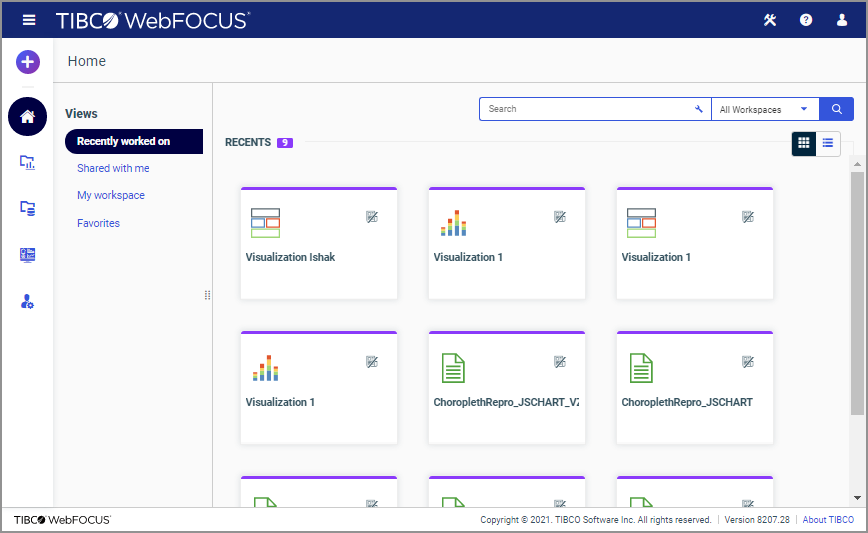Click the edit icon on ChoroplethRepro_JSCHART card
868x533 pixels.
pyautogui.click(x=748, y=362)
